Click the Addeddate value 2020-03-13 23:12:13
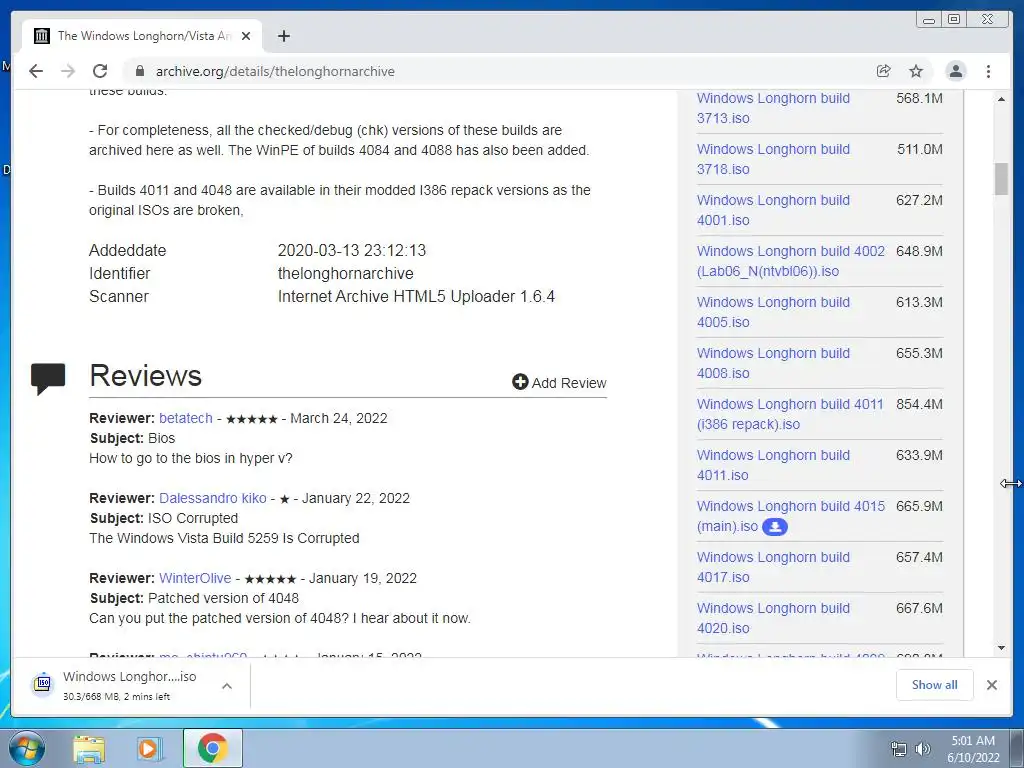Screen dimensions: 1024x768 [x=351, y=251]
